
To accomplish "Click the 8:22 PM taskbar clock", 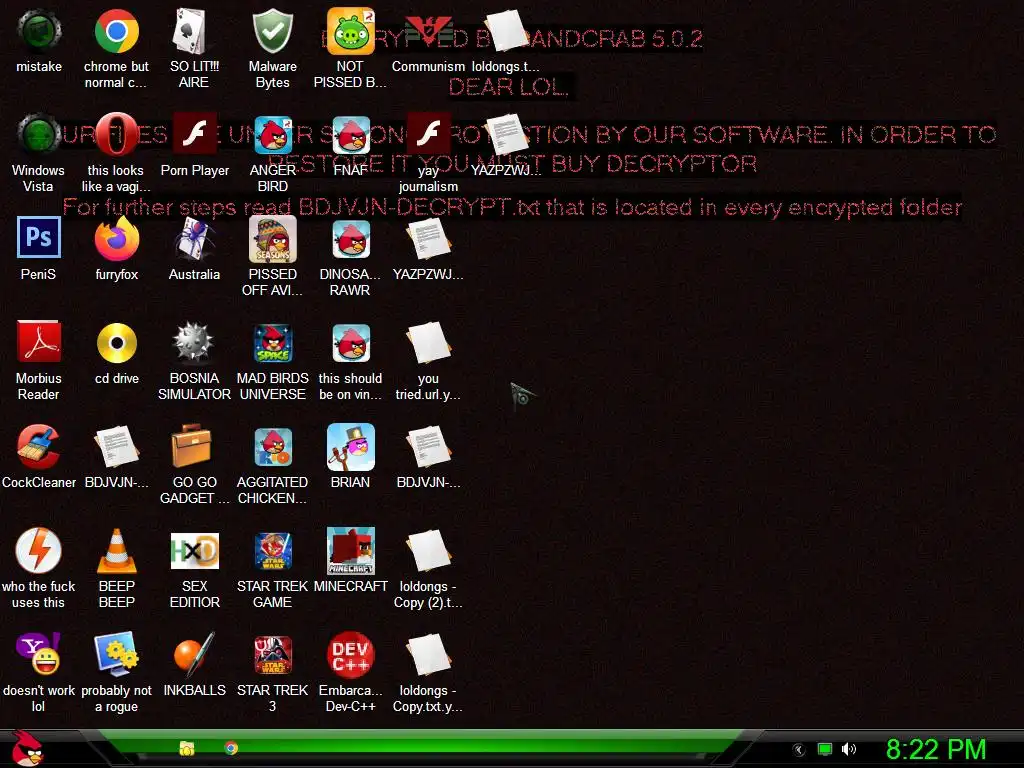I will click(x=936, y=750).
